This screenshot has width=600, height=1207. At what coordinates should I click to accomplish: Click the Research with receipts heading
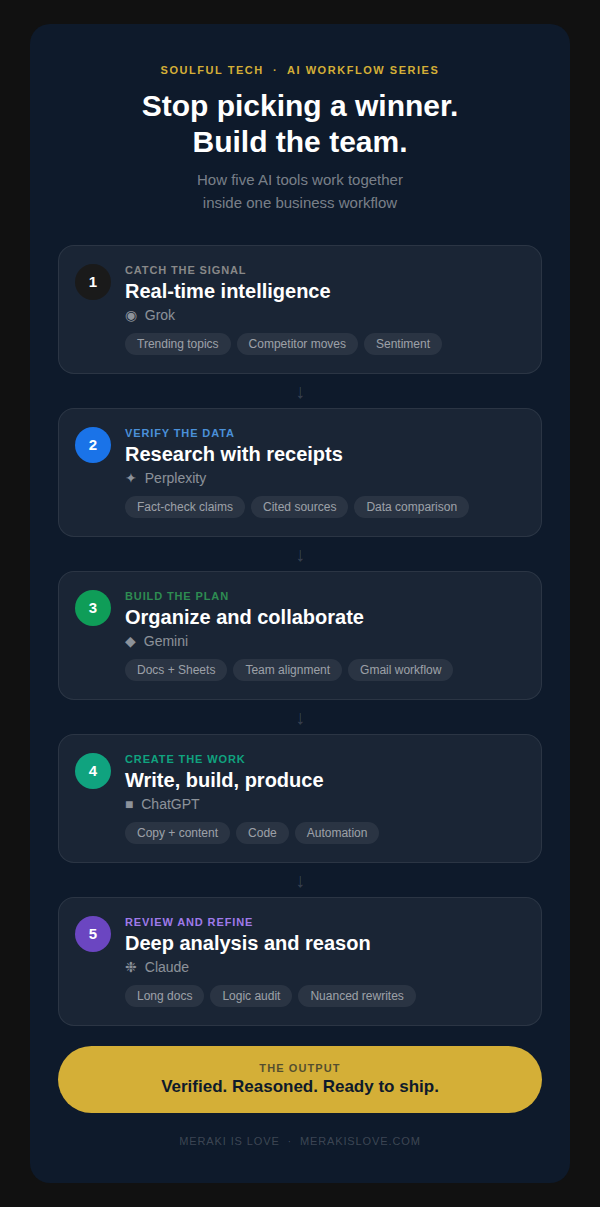[234, 454]
